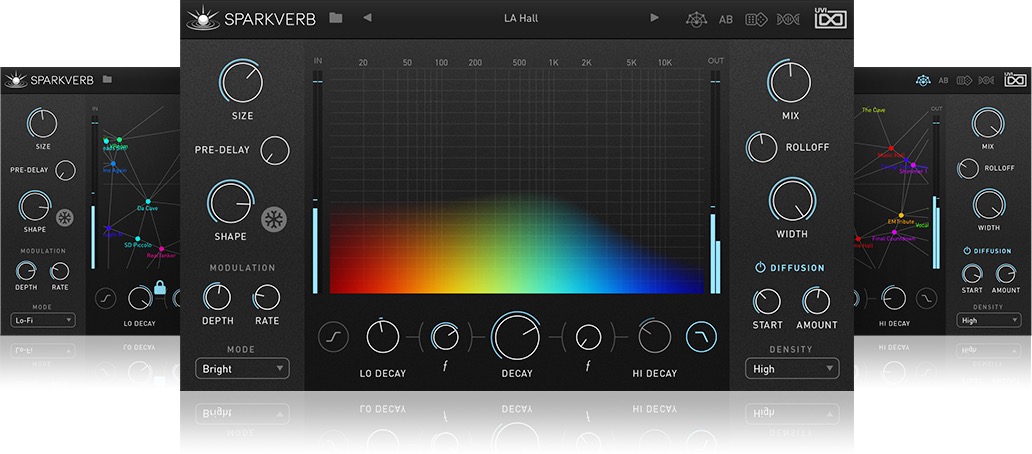
Task: Adjust the Size knob in center window
Action: point(241,82)
